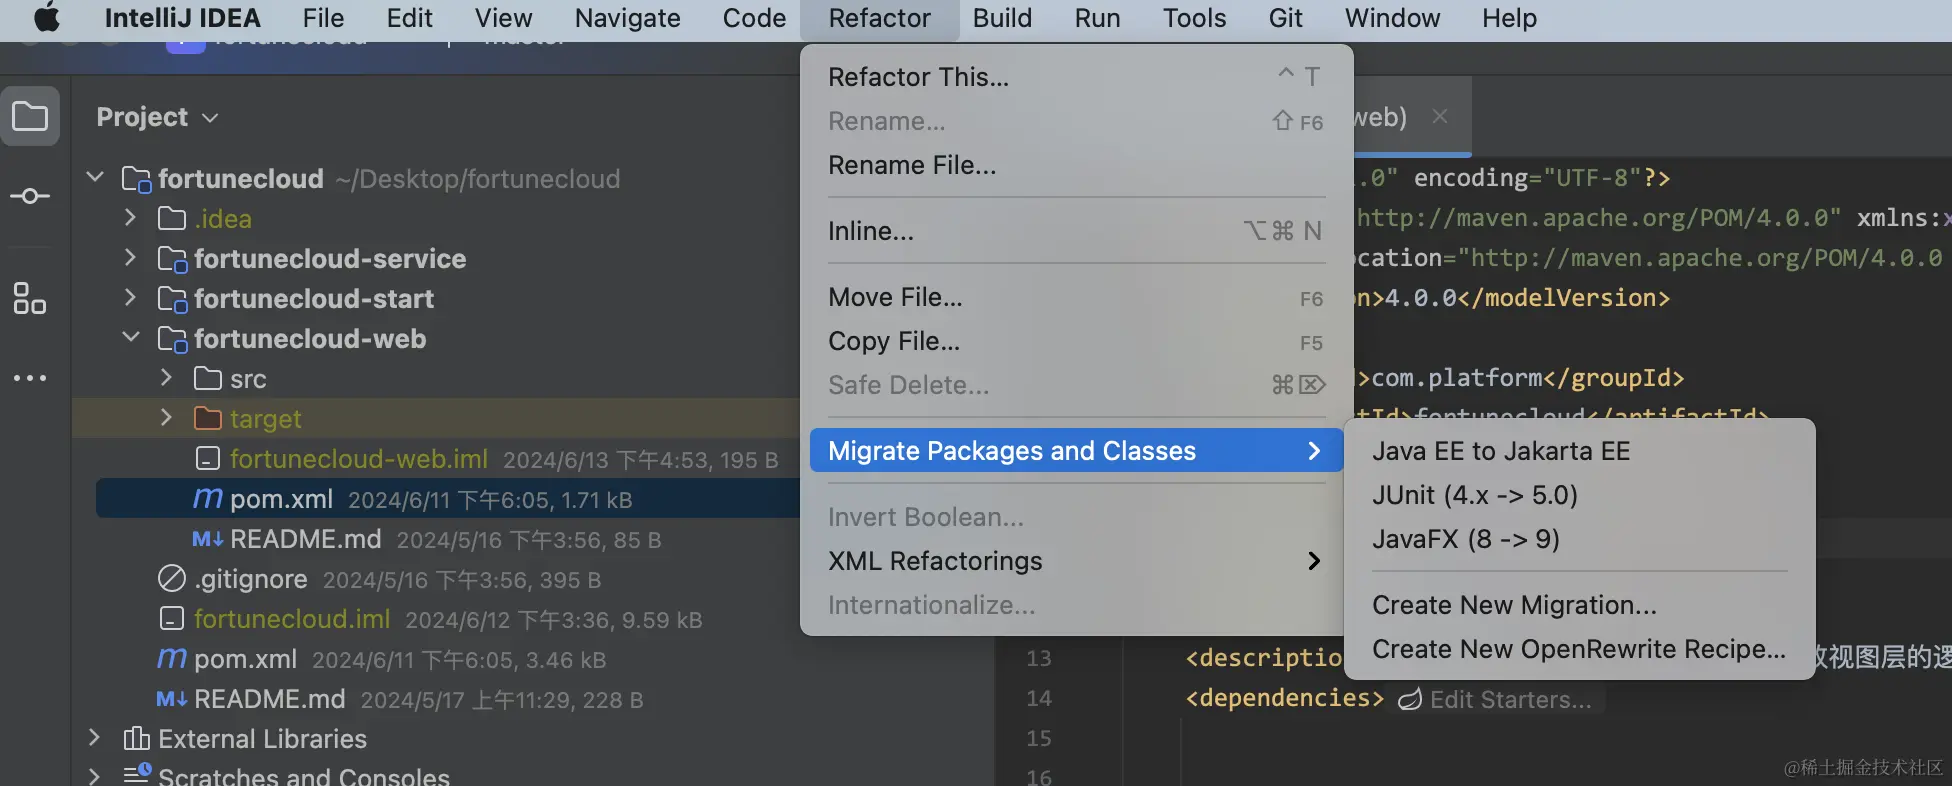
Task: Close the open editor tab
Action: tap(1440, 116)
